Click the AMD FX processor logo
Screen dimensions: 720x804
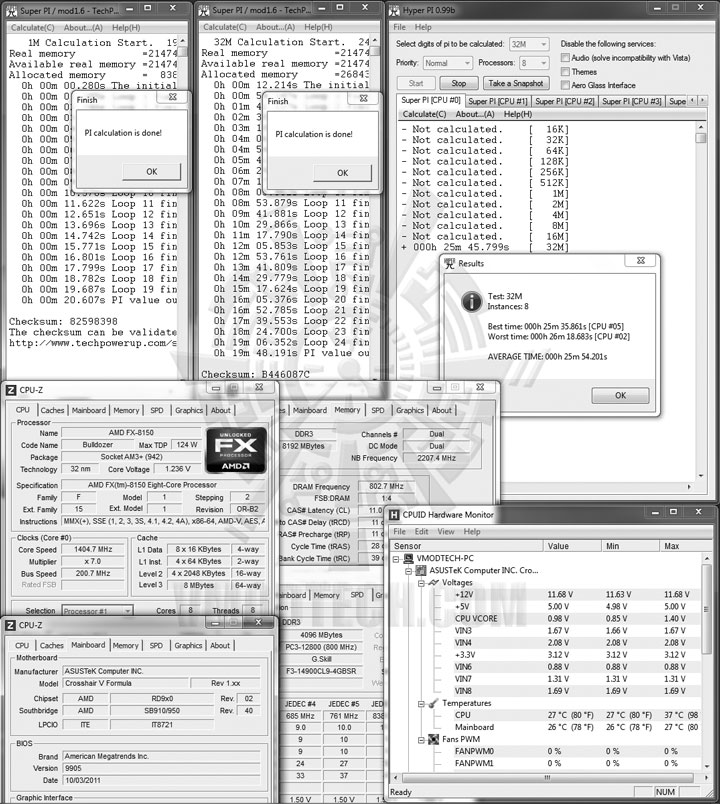pyautogui.click(x=236, y=450)
